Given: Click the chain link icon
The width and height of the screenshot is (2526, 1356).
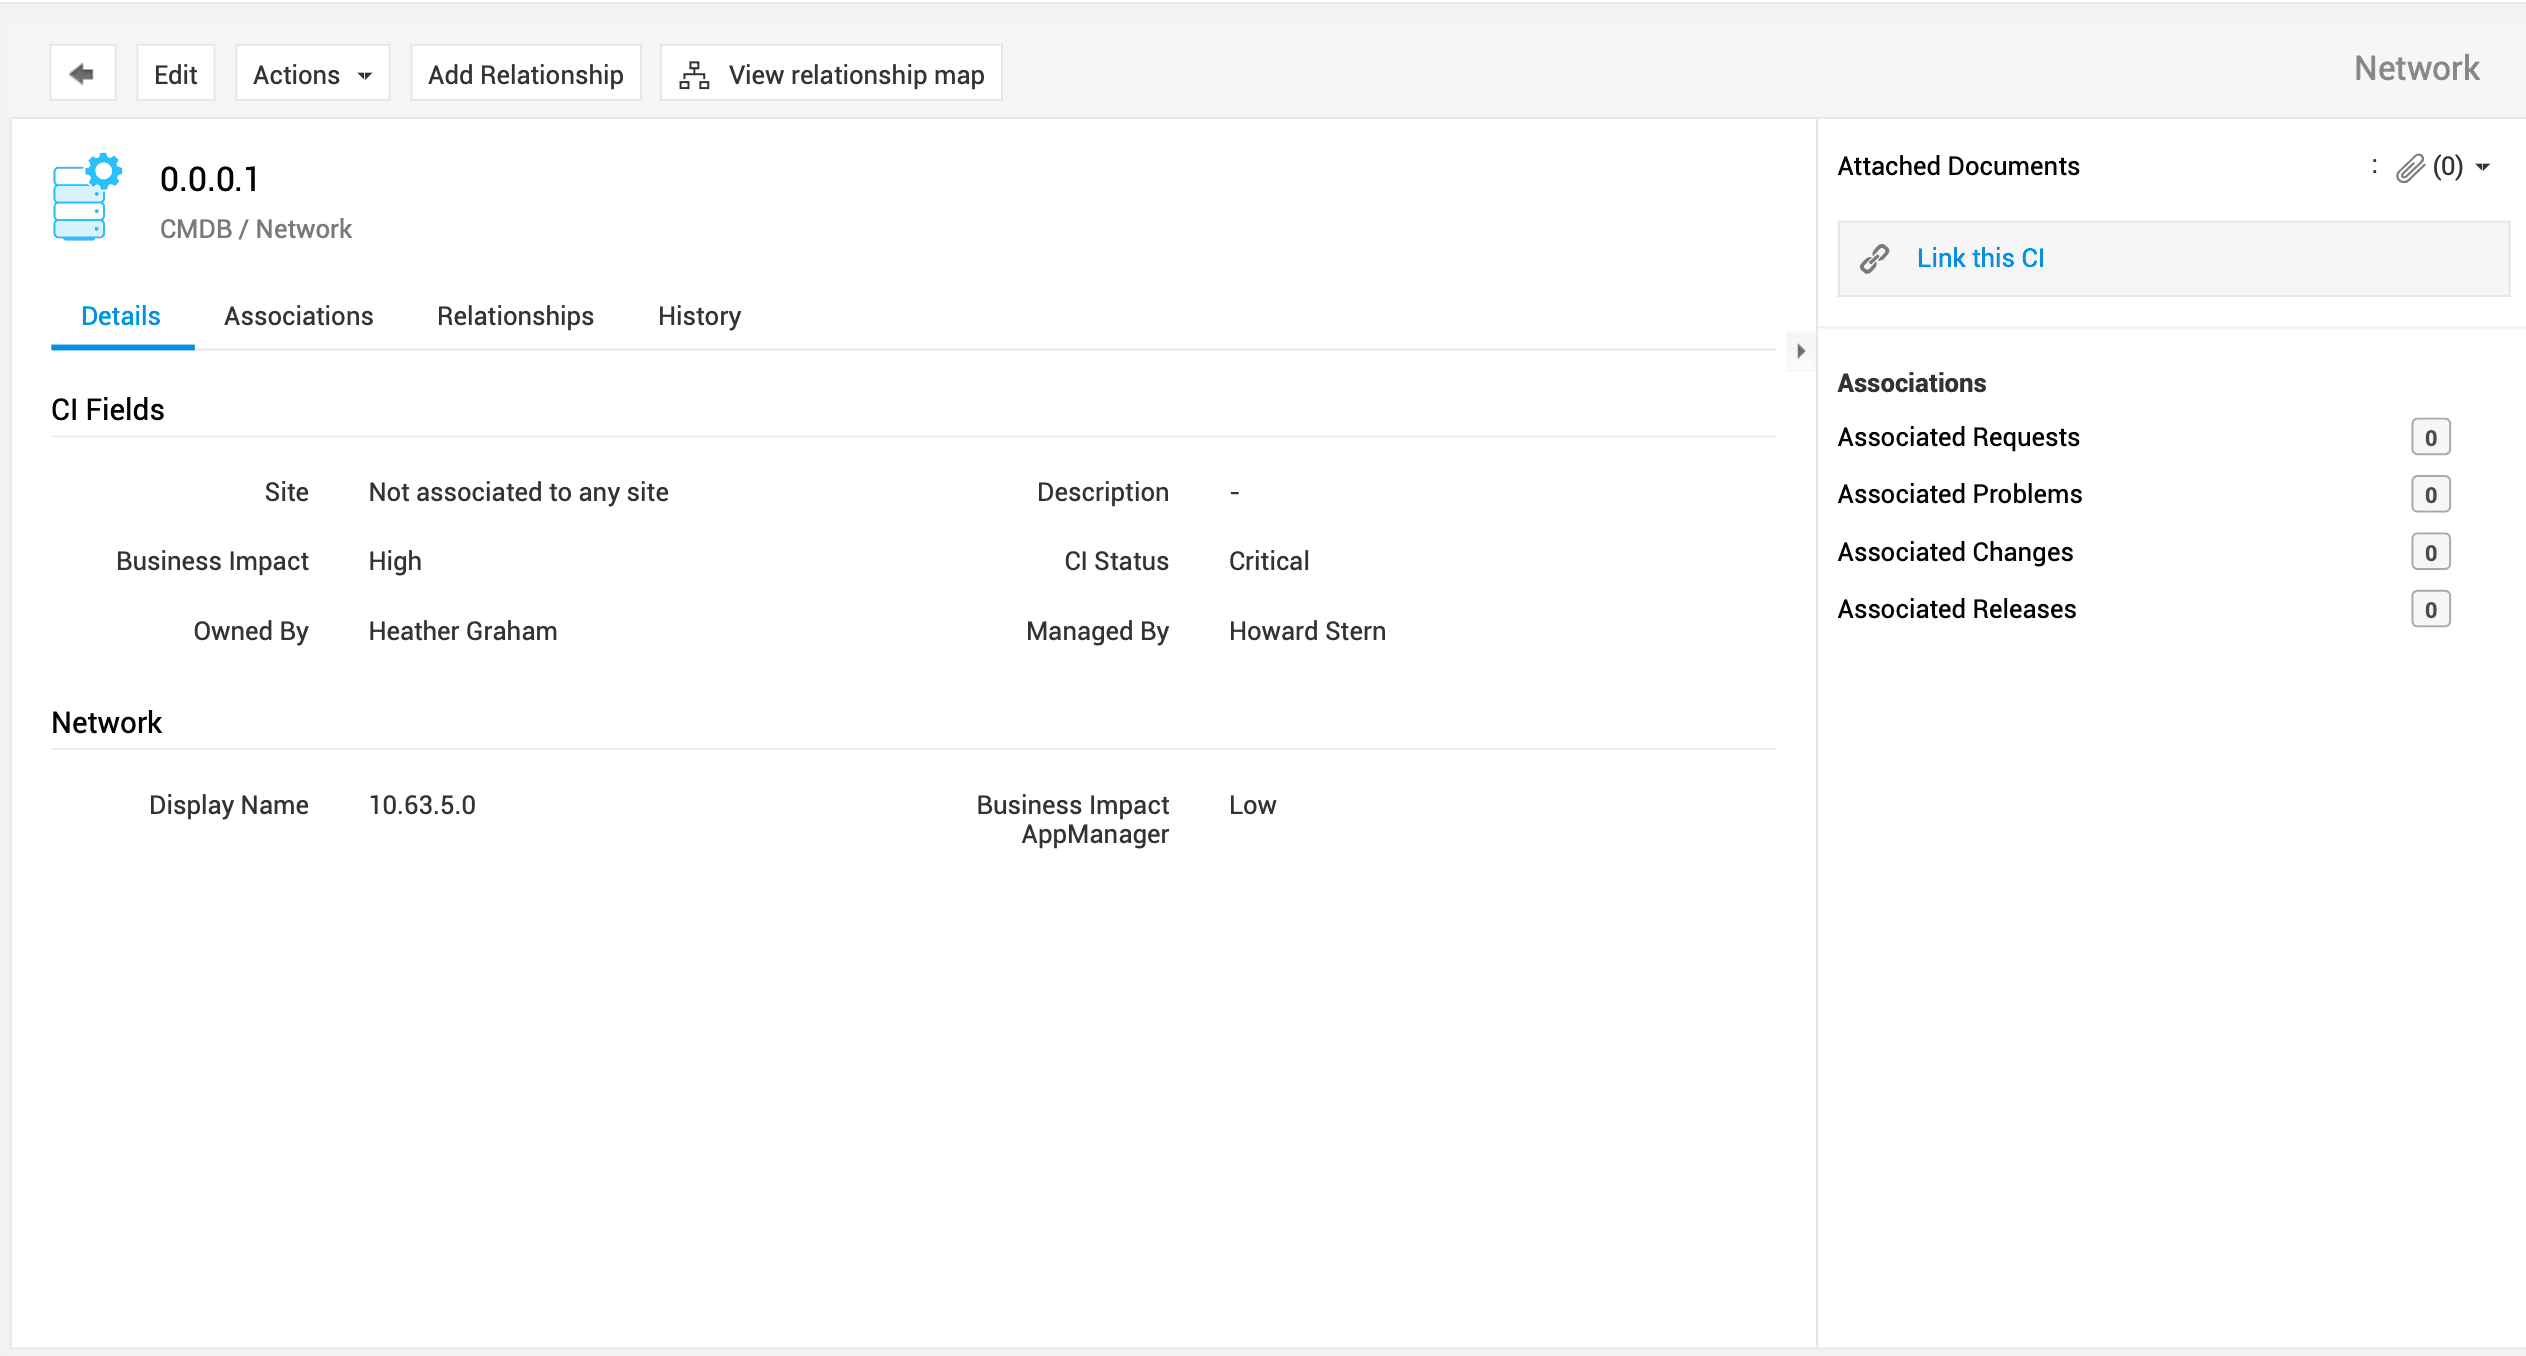Looking at the screenshot, I should tap(1875, 259).
